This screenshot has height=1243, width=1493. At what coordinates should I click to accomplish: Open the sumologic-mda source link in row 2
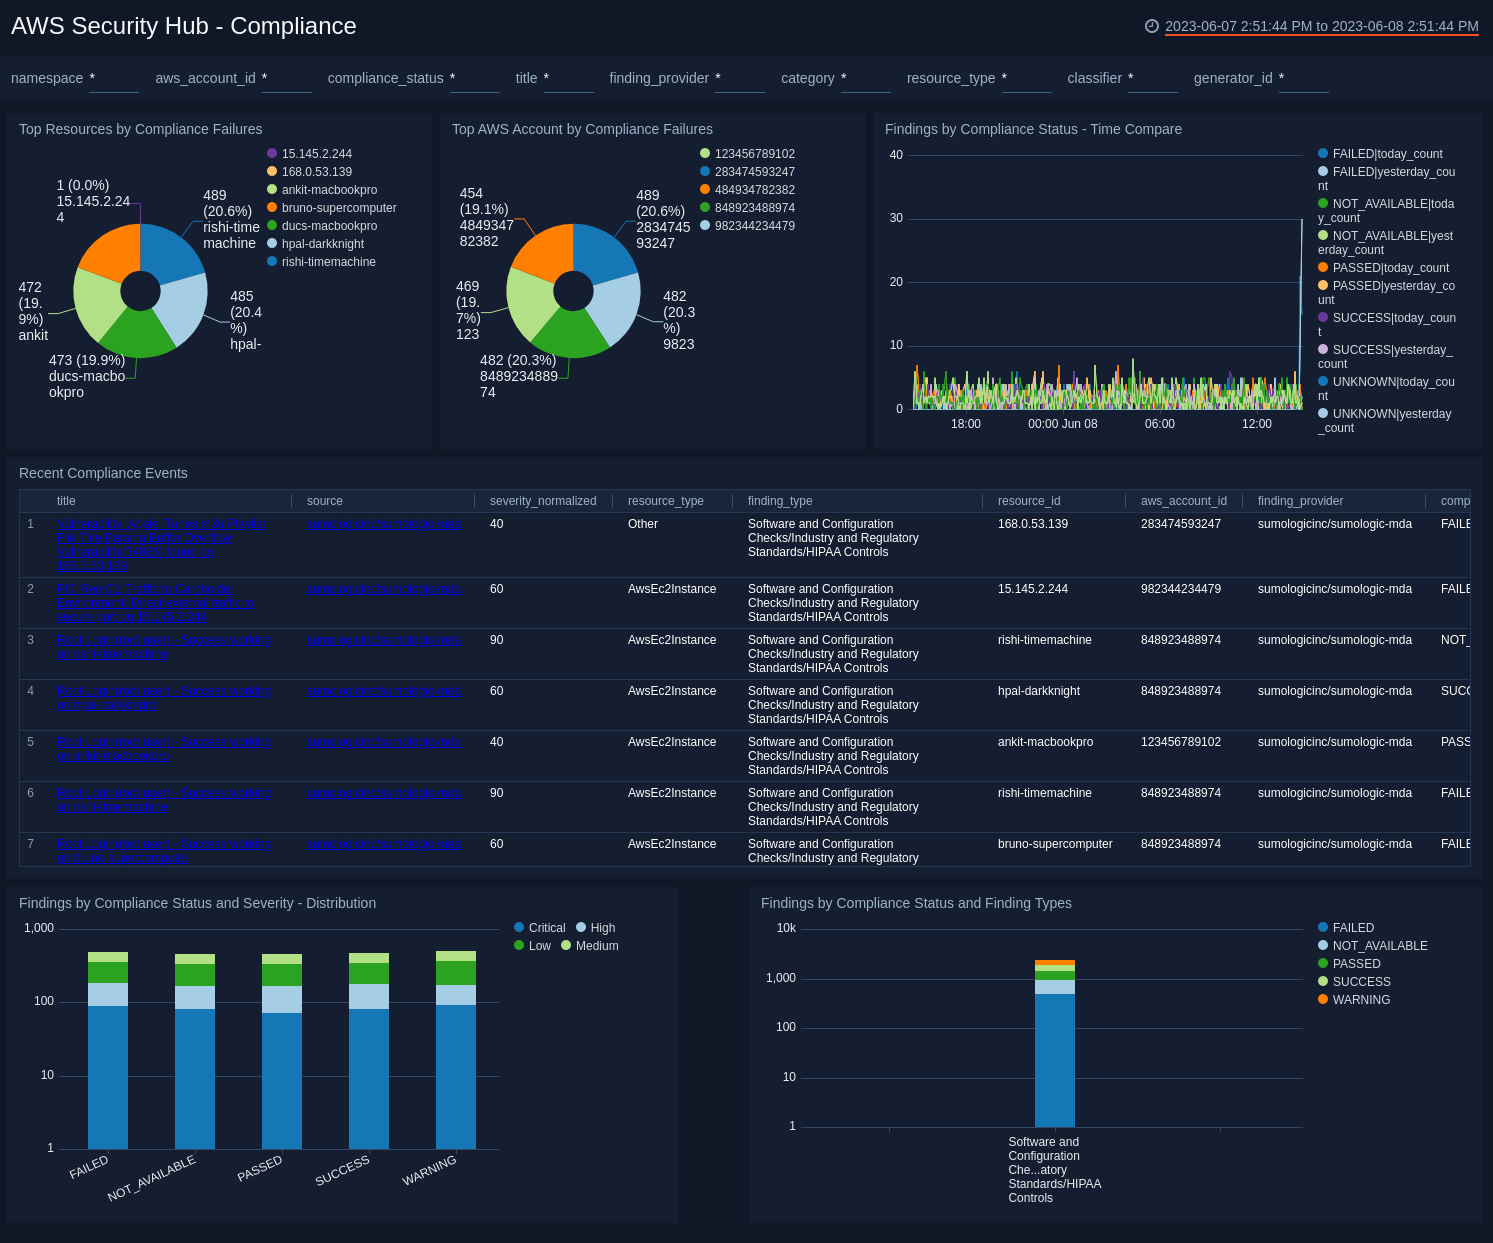[384, 589]
